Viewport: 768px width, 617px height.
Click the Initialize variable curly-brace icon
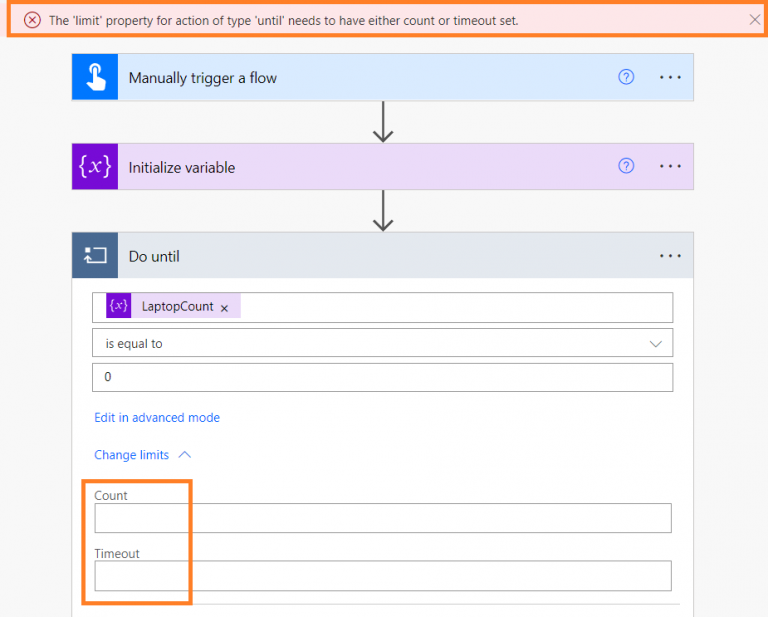pyautogui.click(x=95, y=167)
